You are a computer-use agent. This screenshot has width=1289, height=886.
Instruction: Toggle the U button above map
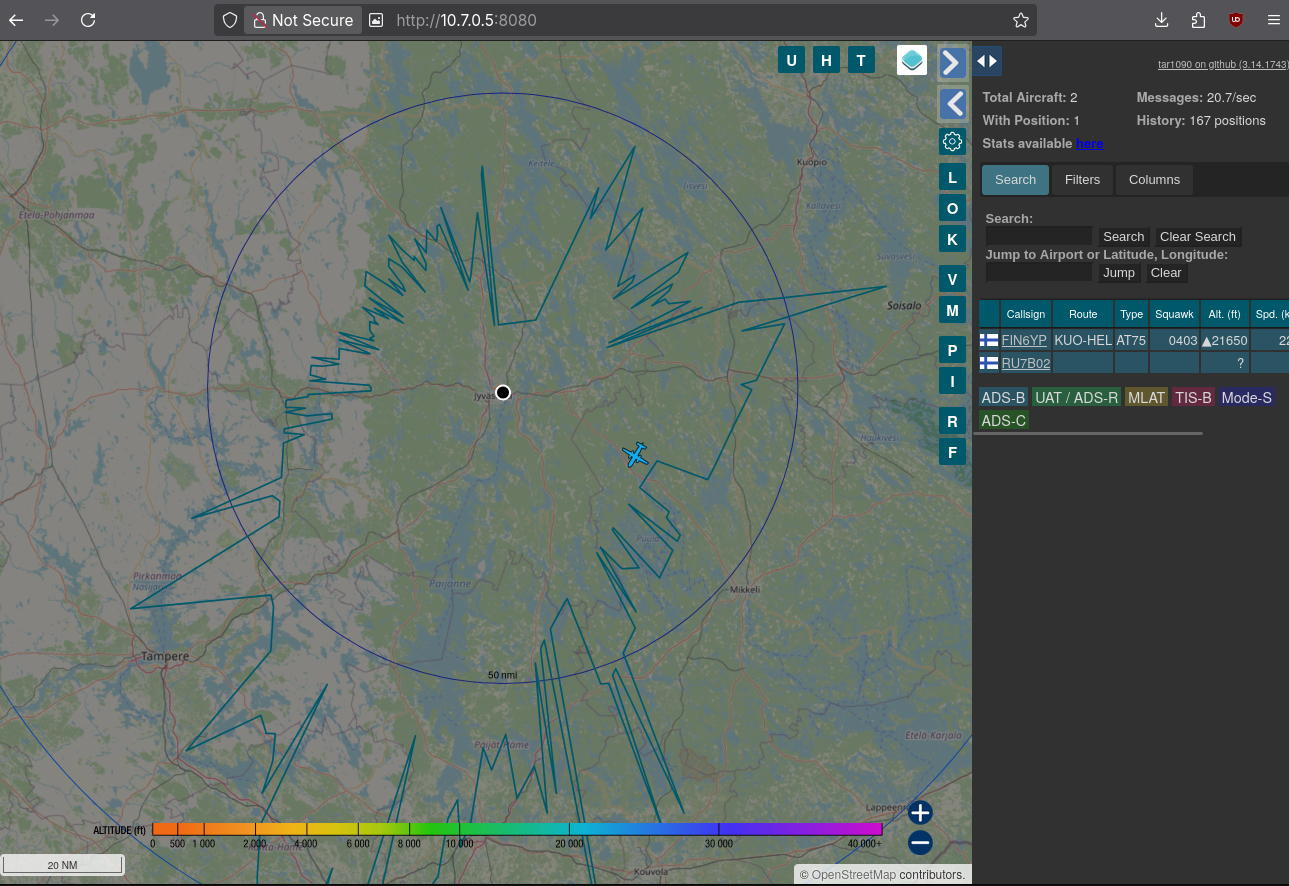click(791, 61)
